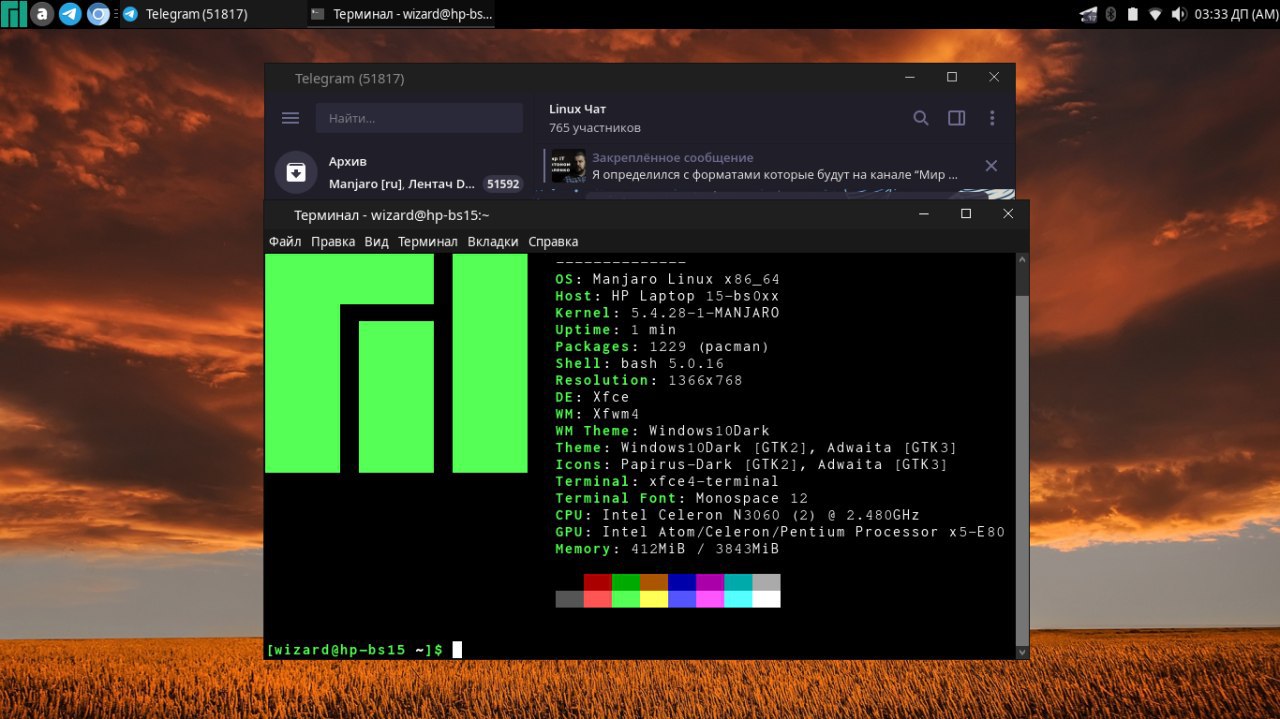Click the "Terminal: xfce4-terminal" line
1280x719 pixels.
[x=667, y=482]
